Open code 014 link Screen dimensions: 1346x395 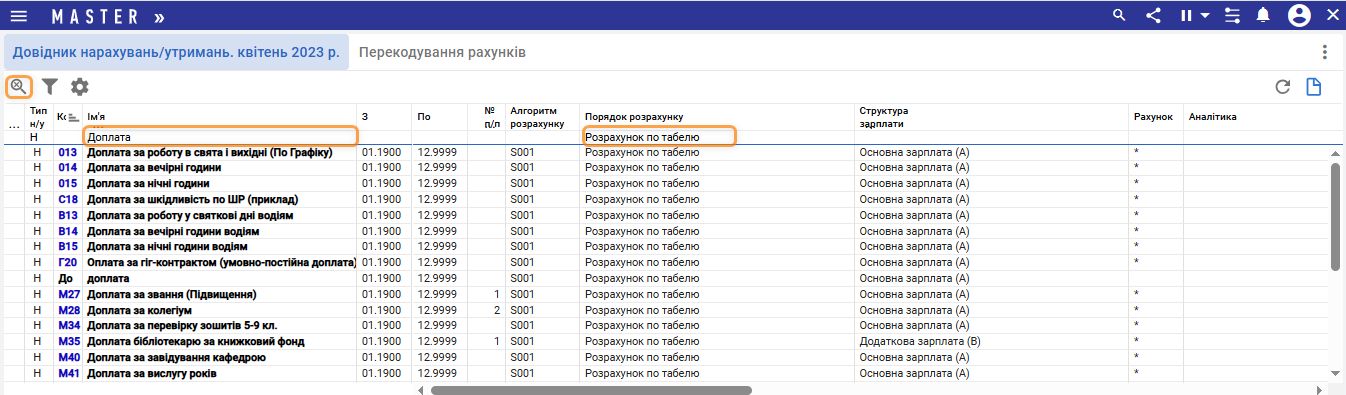(68, 168)
